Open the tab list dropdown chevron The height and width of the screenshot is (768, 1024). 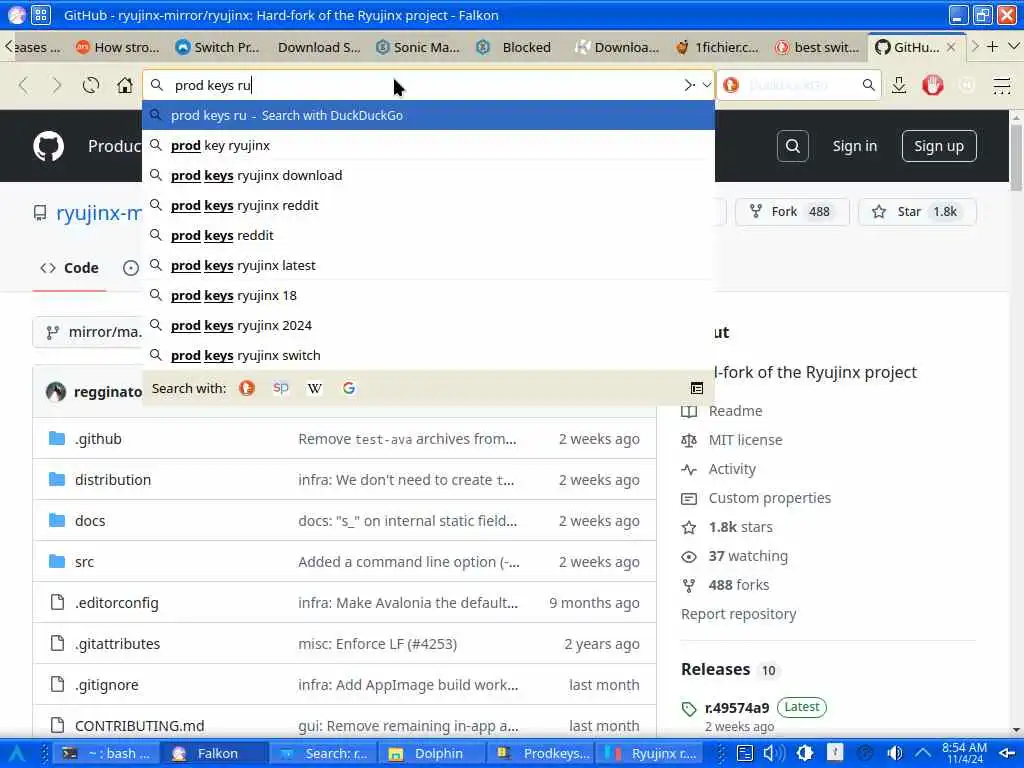click(1014, 46)
